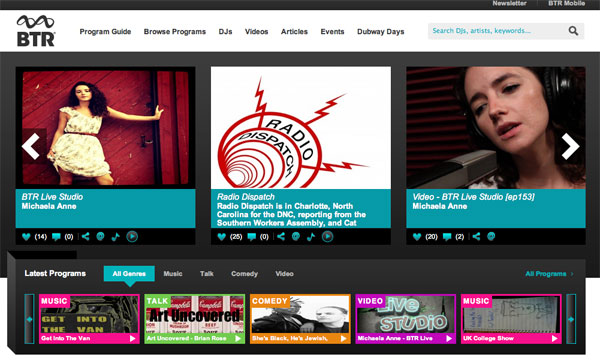Advance to the next featured slide arrow
This screenshot has height=363, width=600.
[570, 146]
